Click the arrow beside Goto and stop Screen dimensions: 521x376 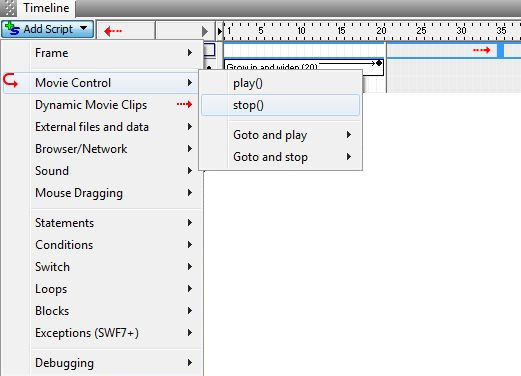tap(349, 157)
